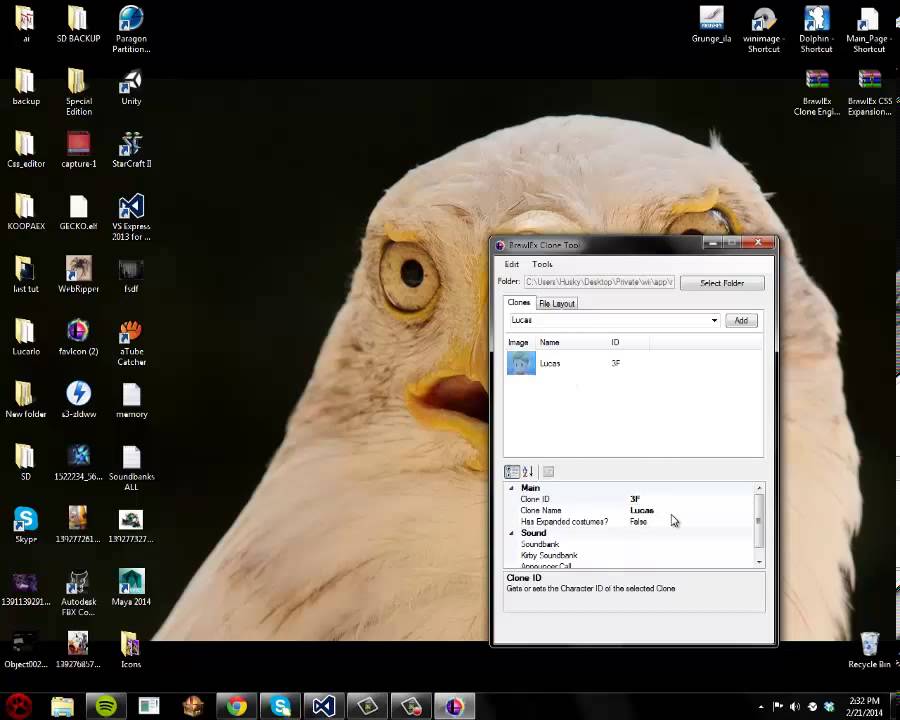Select the Skype desktop shortcut
This screenshot has width=900, height=720.
click(26, 525)
